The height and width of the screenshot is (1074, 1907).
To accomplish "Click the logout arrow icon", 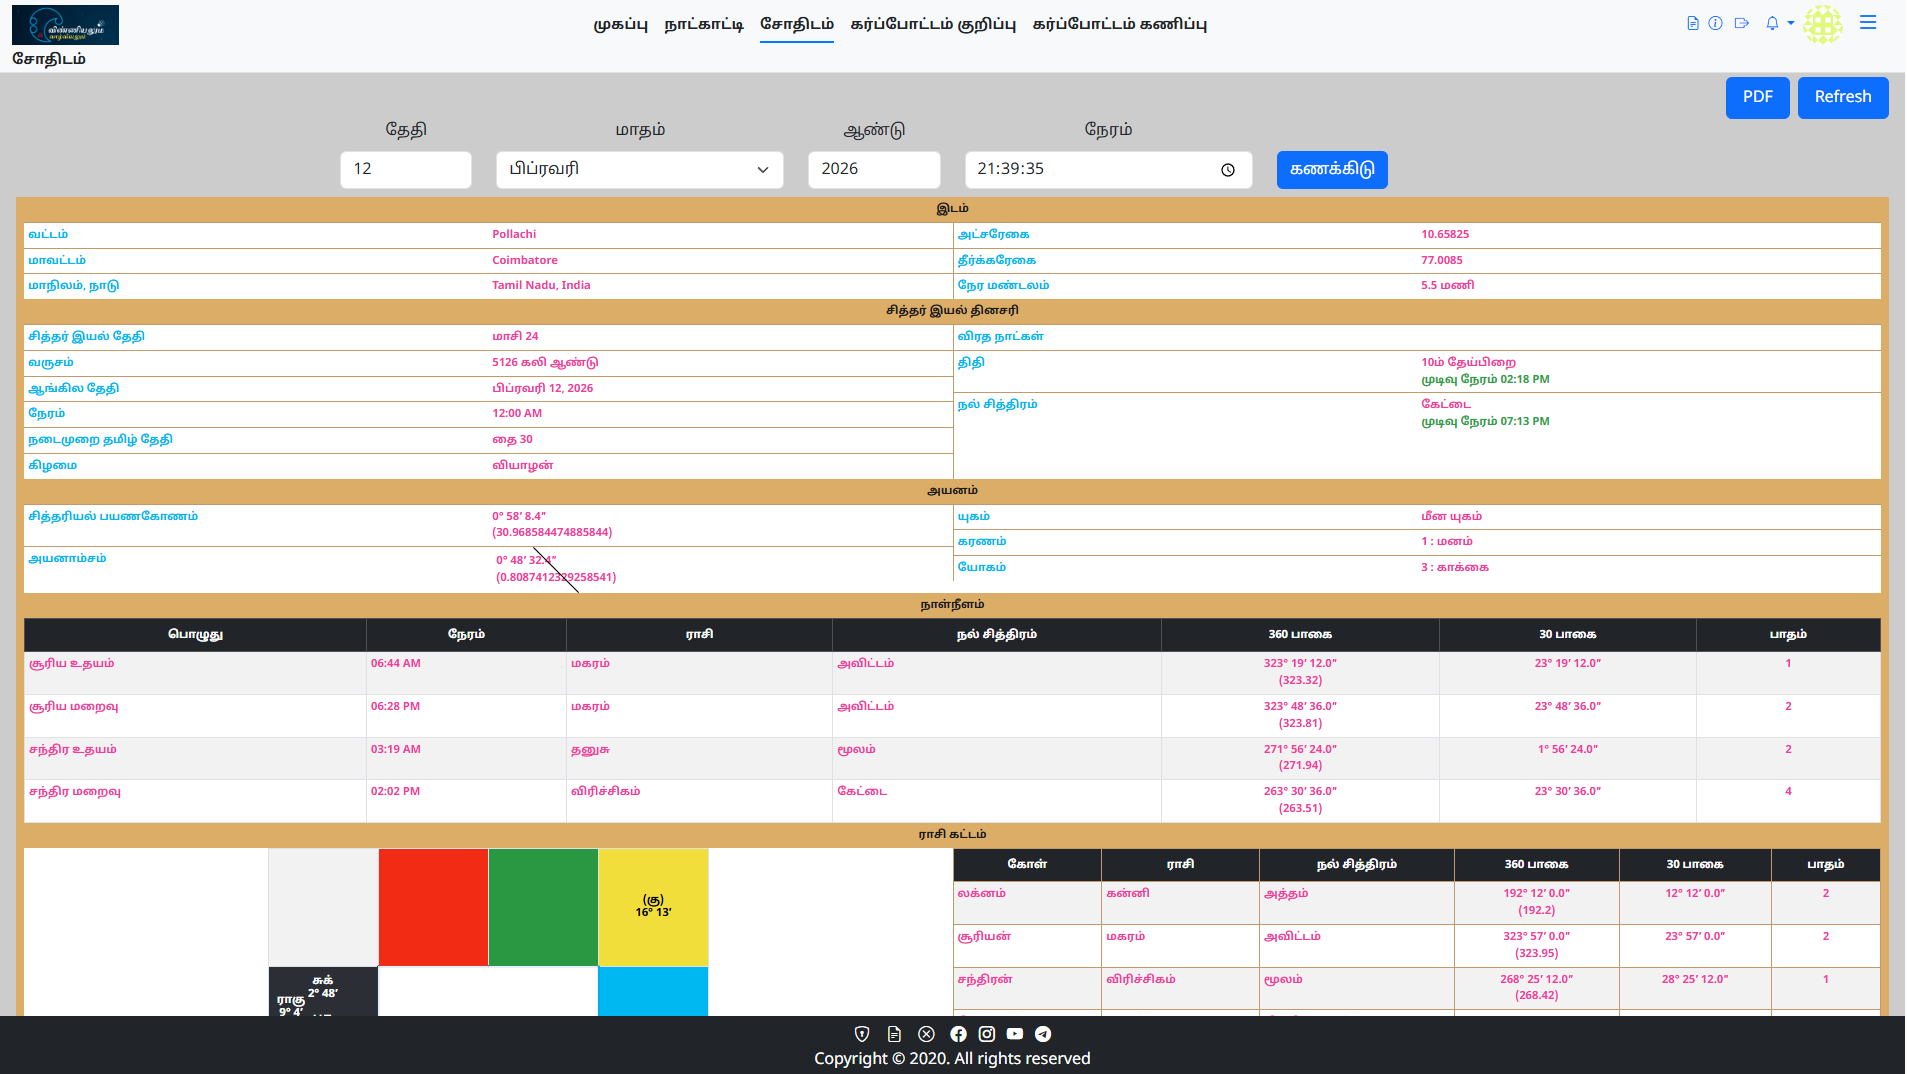I will click(1742, 23).
